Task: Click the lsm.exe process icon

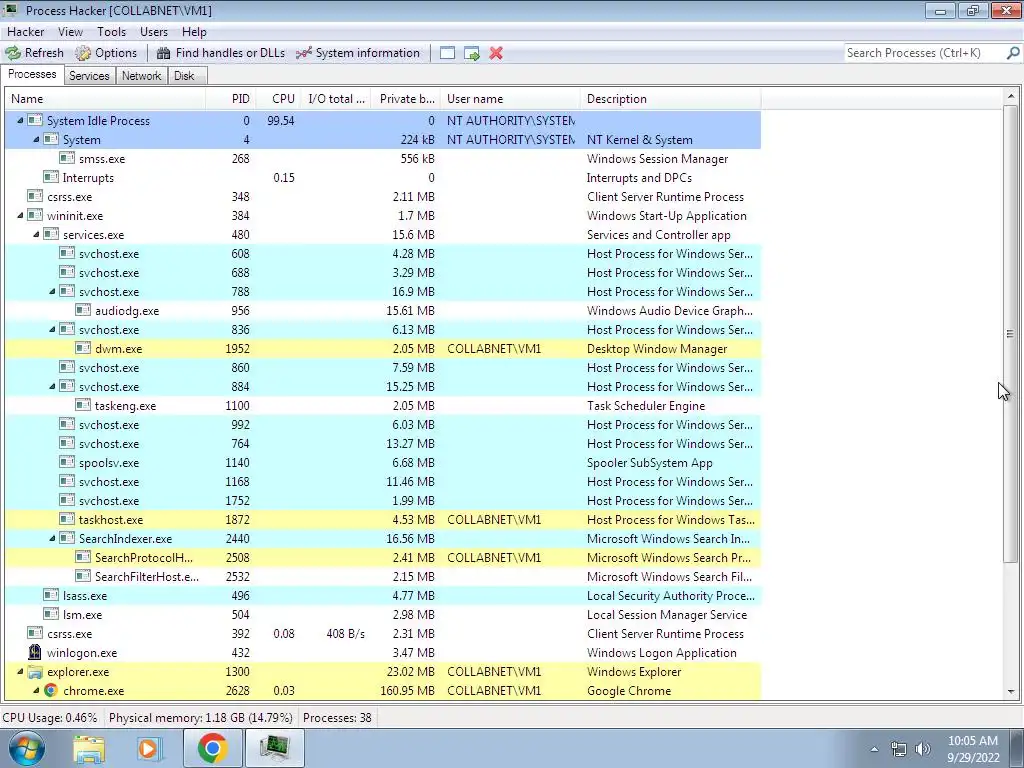Action: 51,614
